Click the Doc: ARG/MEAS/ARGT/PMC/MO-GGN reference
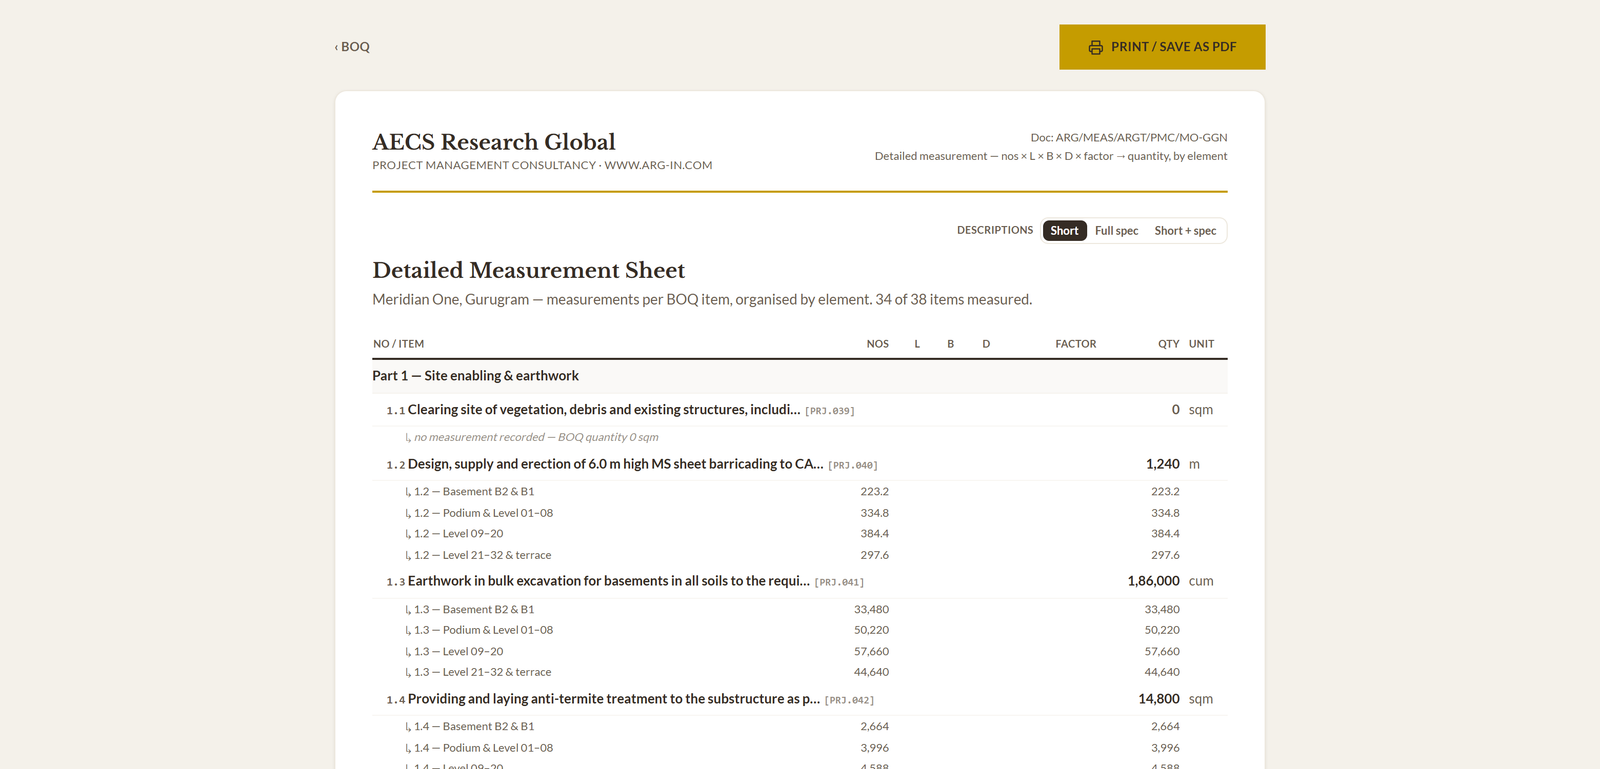 (1129, 138)
